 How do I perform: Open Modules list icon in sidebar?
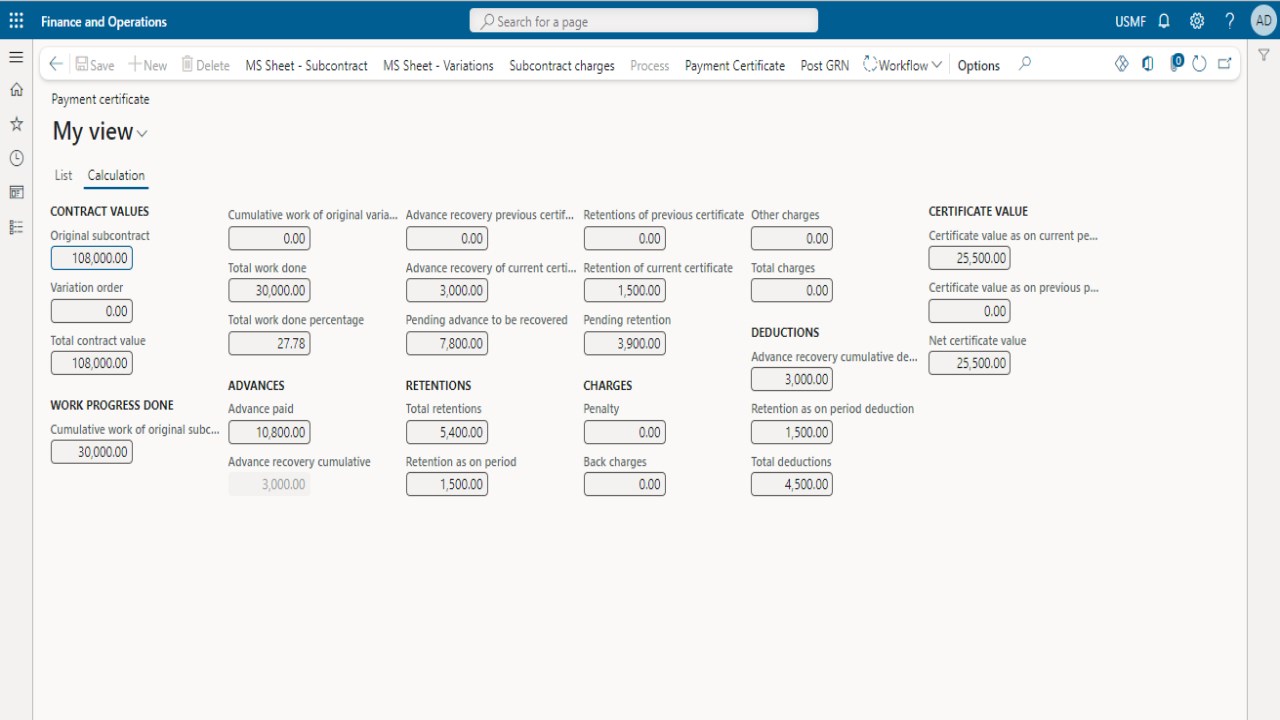point(16,227)
